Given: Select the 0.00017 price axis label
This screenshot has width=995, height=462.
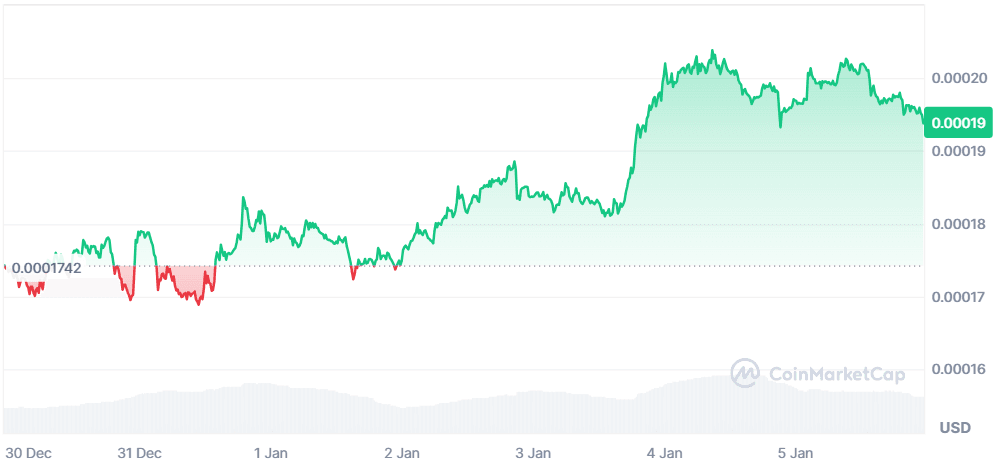Looking at the screenshot, I should (959, 297).
